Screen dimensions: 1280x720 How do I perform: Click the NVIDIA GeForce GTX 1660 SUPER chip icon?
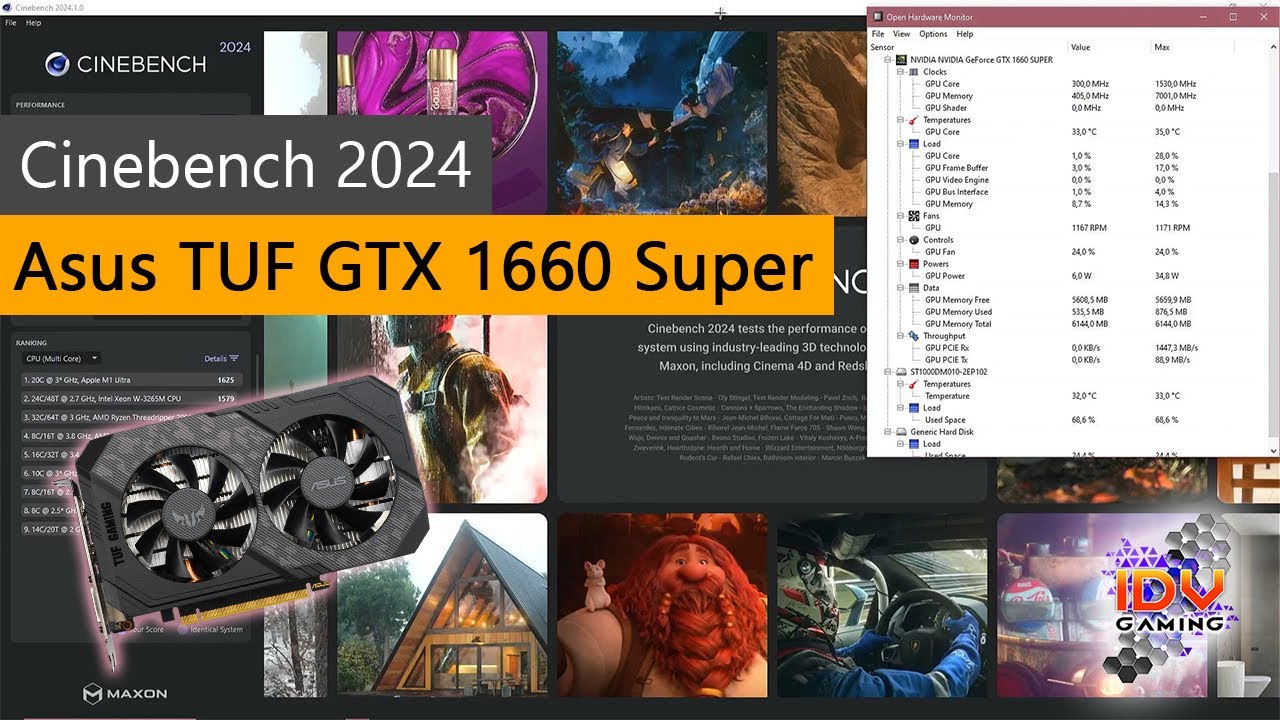[901, 60]
